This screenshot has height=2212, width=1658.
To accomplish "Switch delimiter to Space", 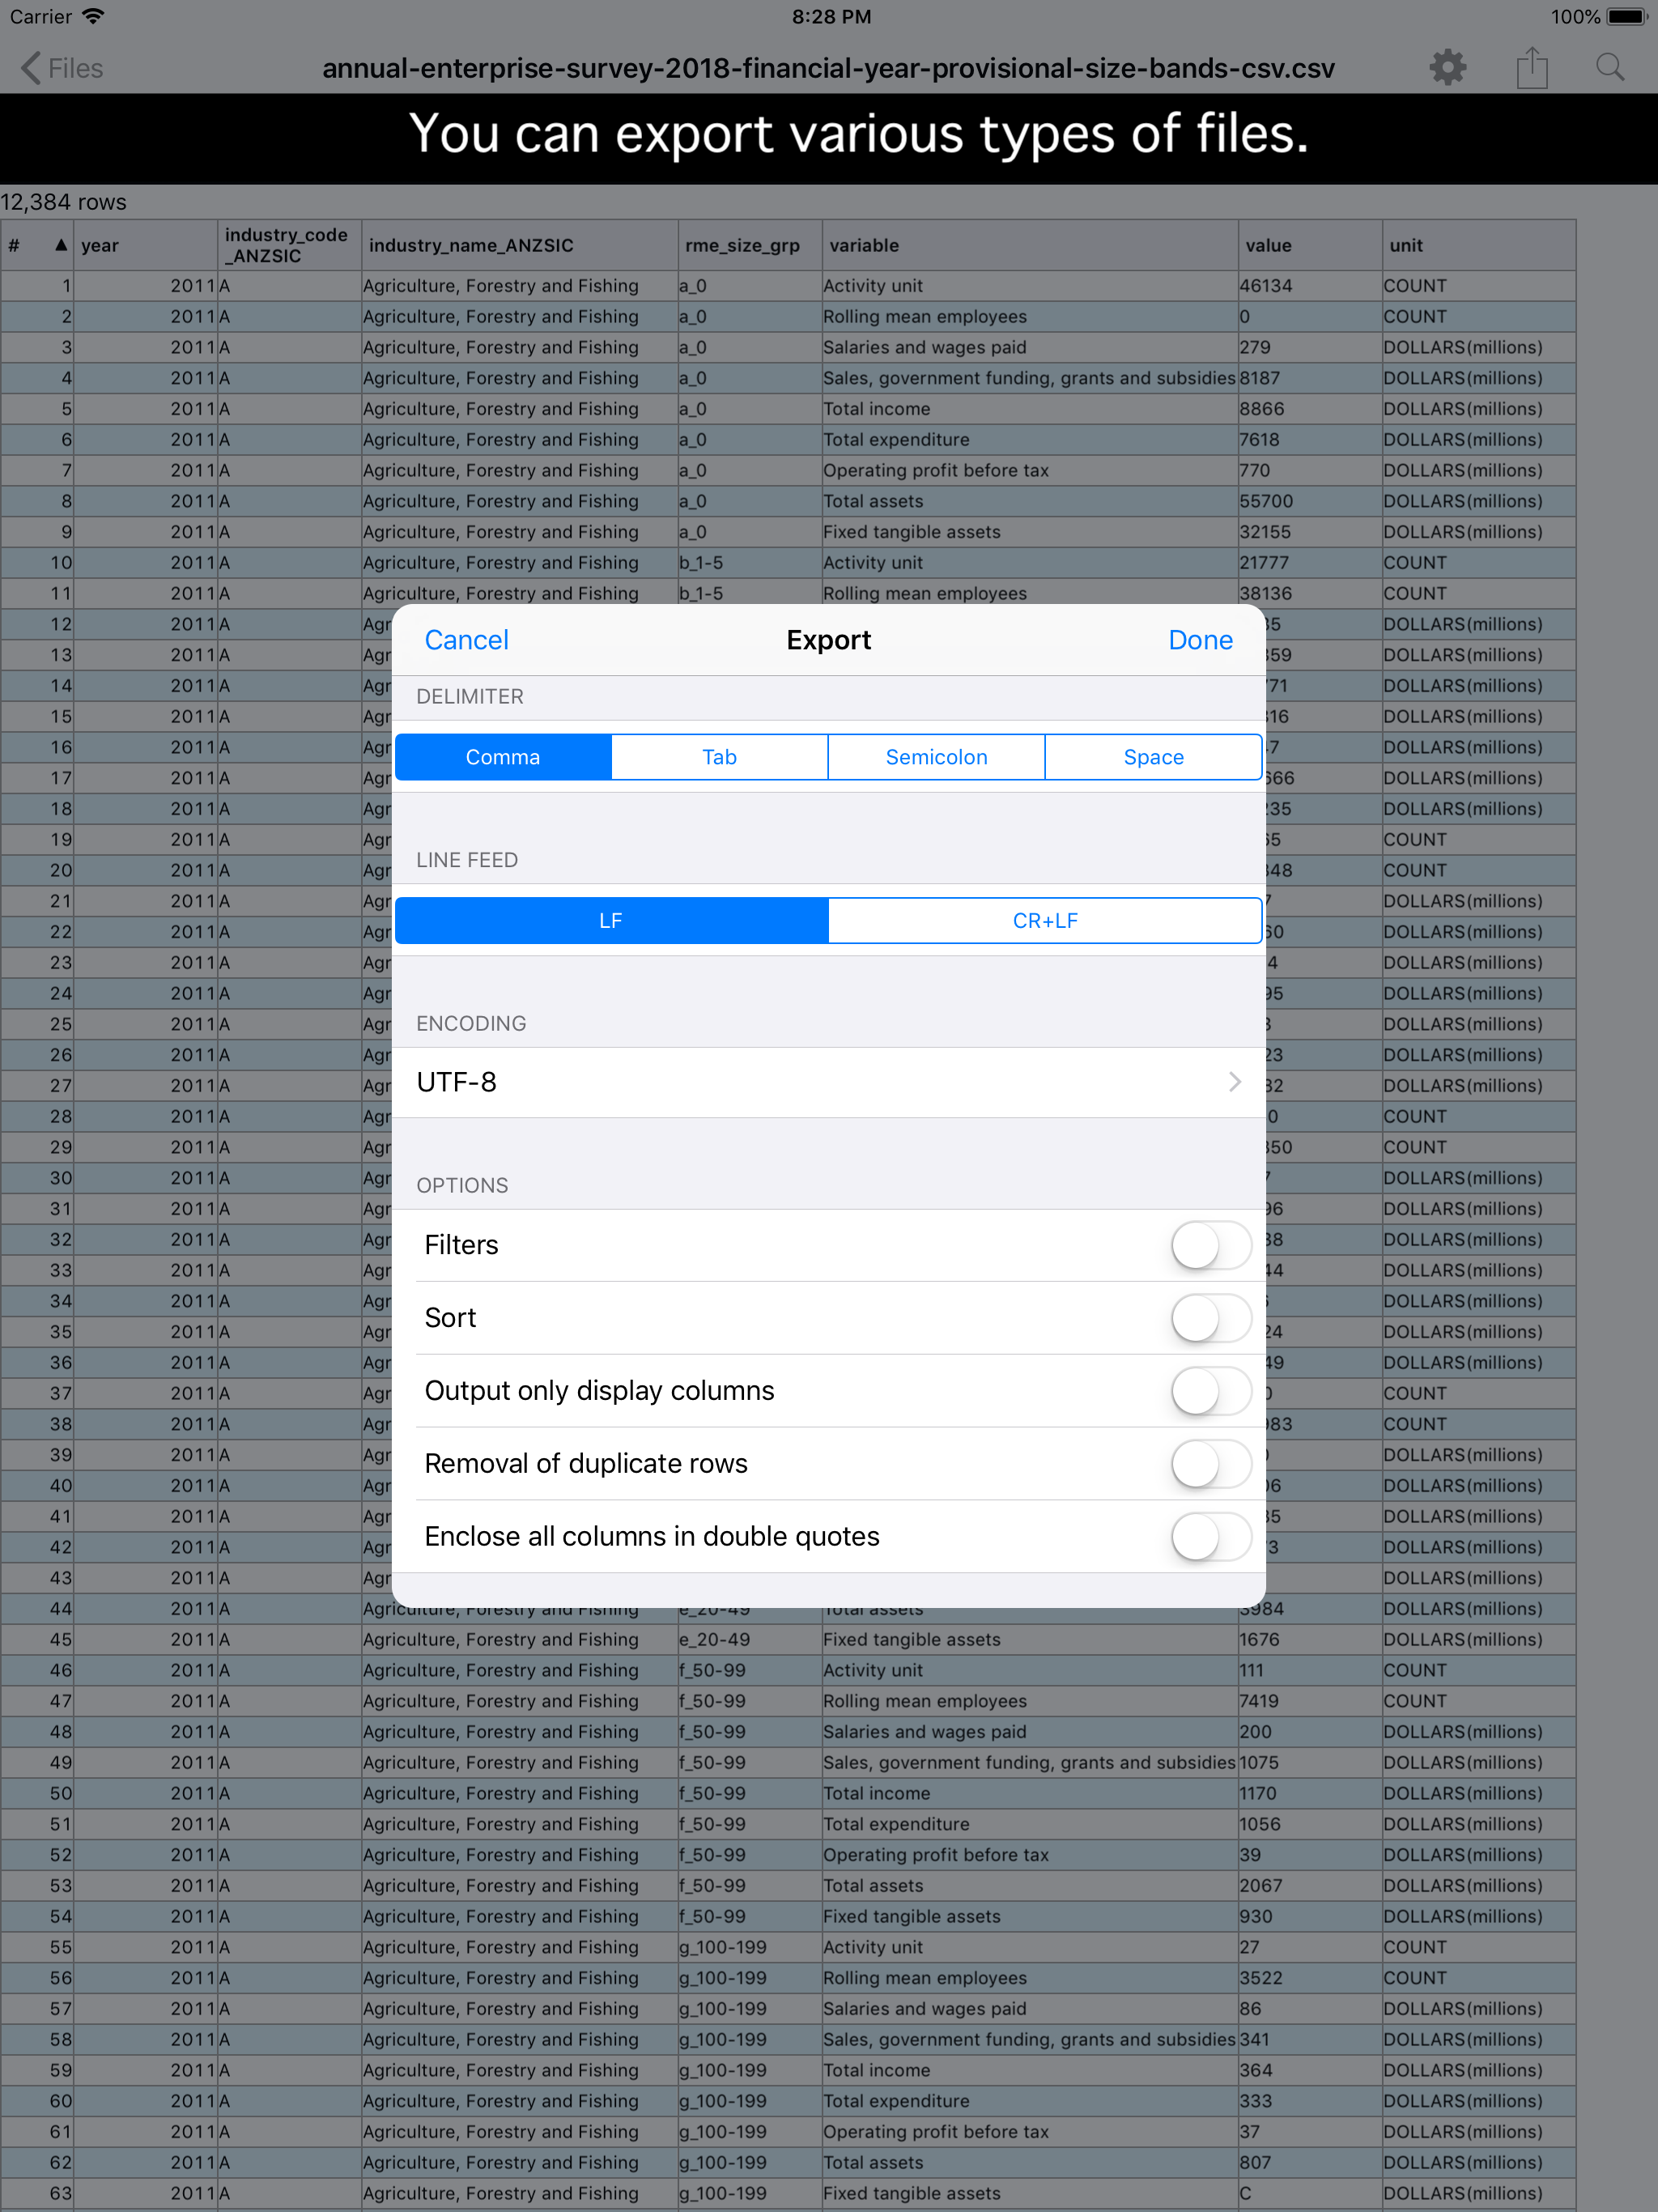I will 1153,757.
